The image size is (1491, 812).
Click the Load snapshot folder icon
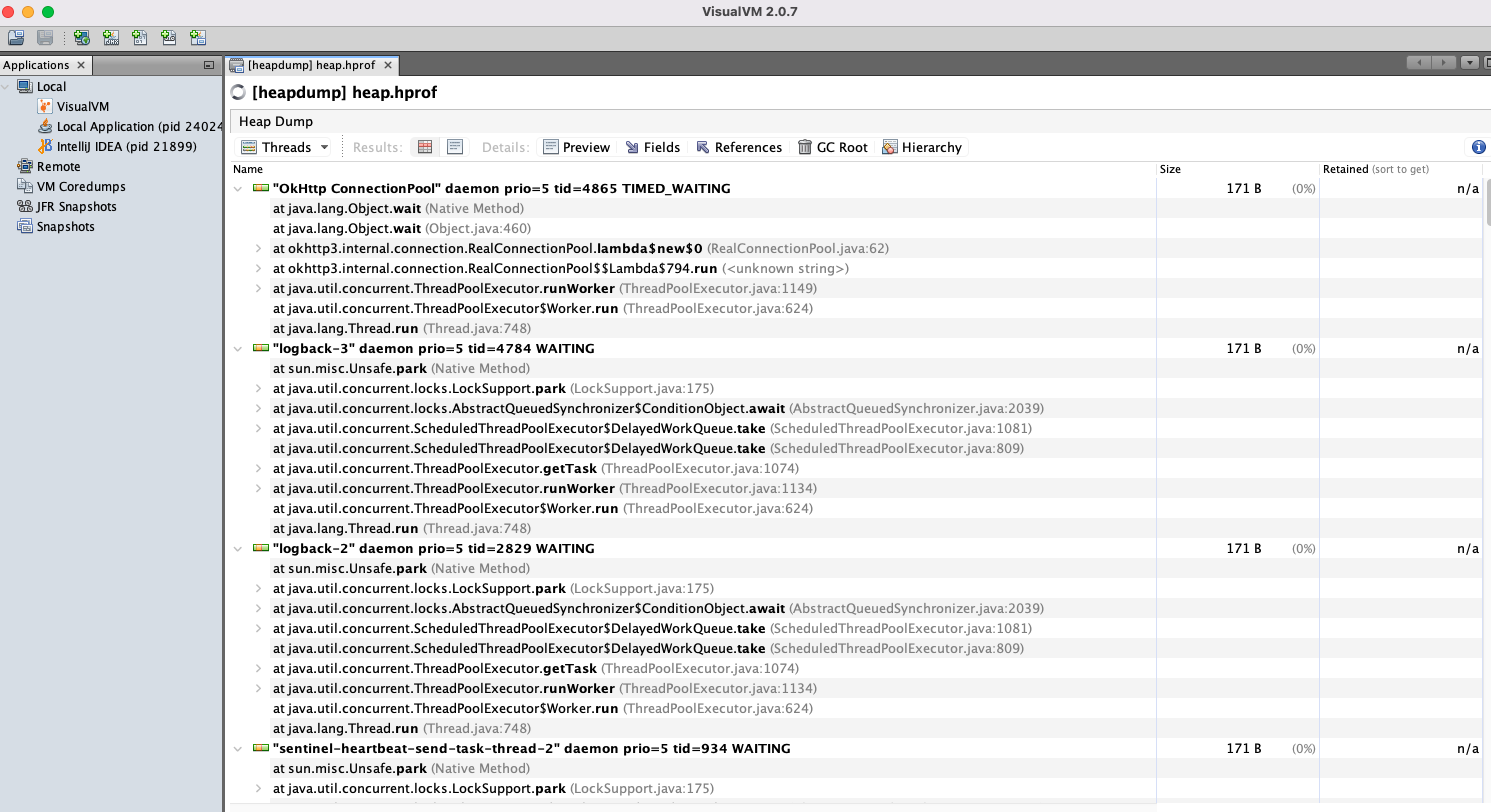point(16,38)
